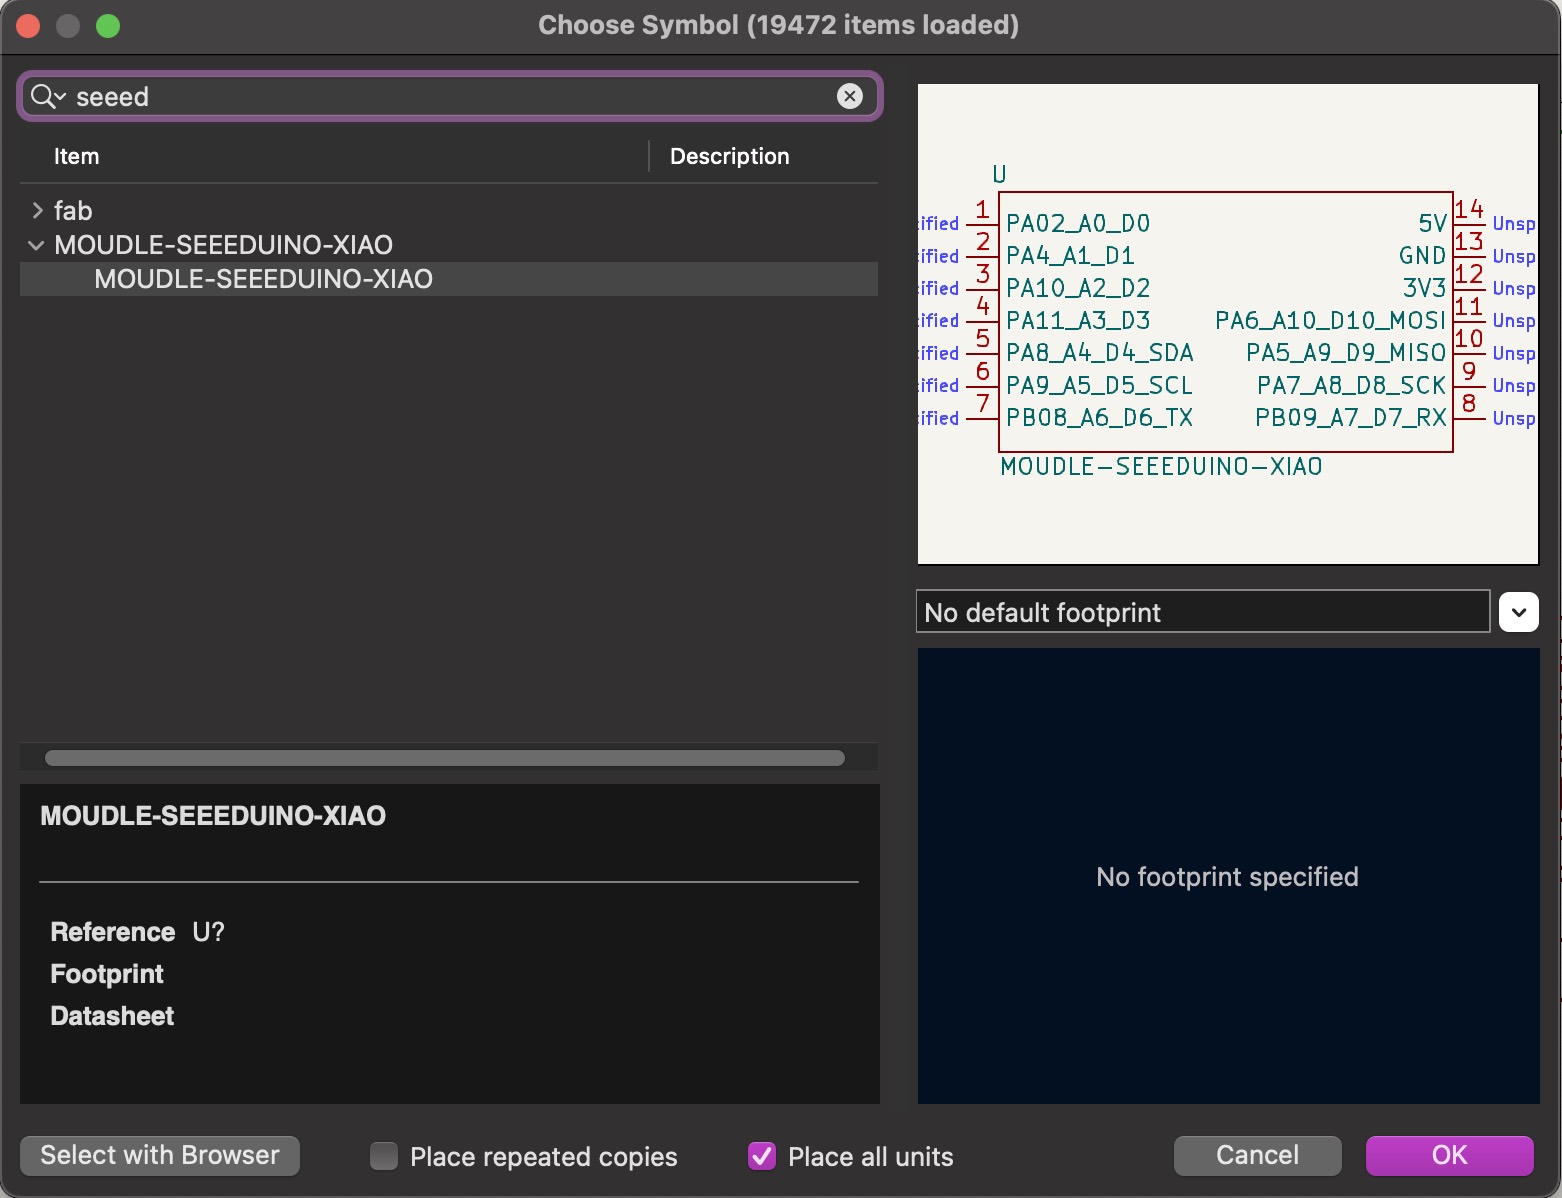Click the GND pin label in preview
Screen dimensions: 1562x1198
pos(1422,256)
